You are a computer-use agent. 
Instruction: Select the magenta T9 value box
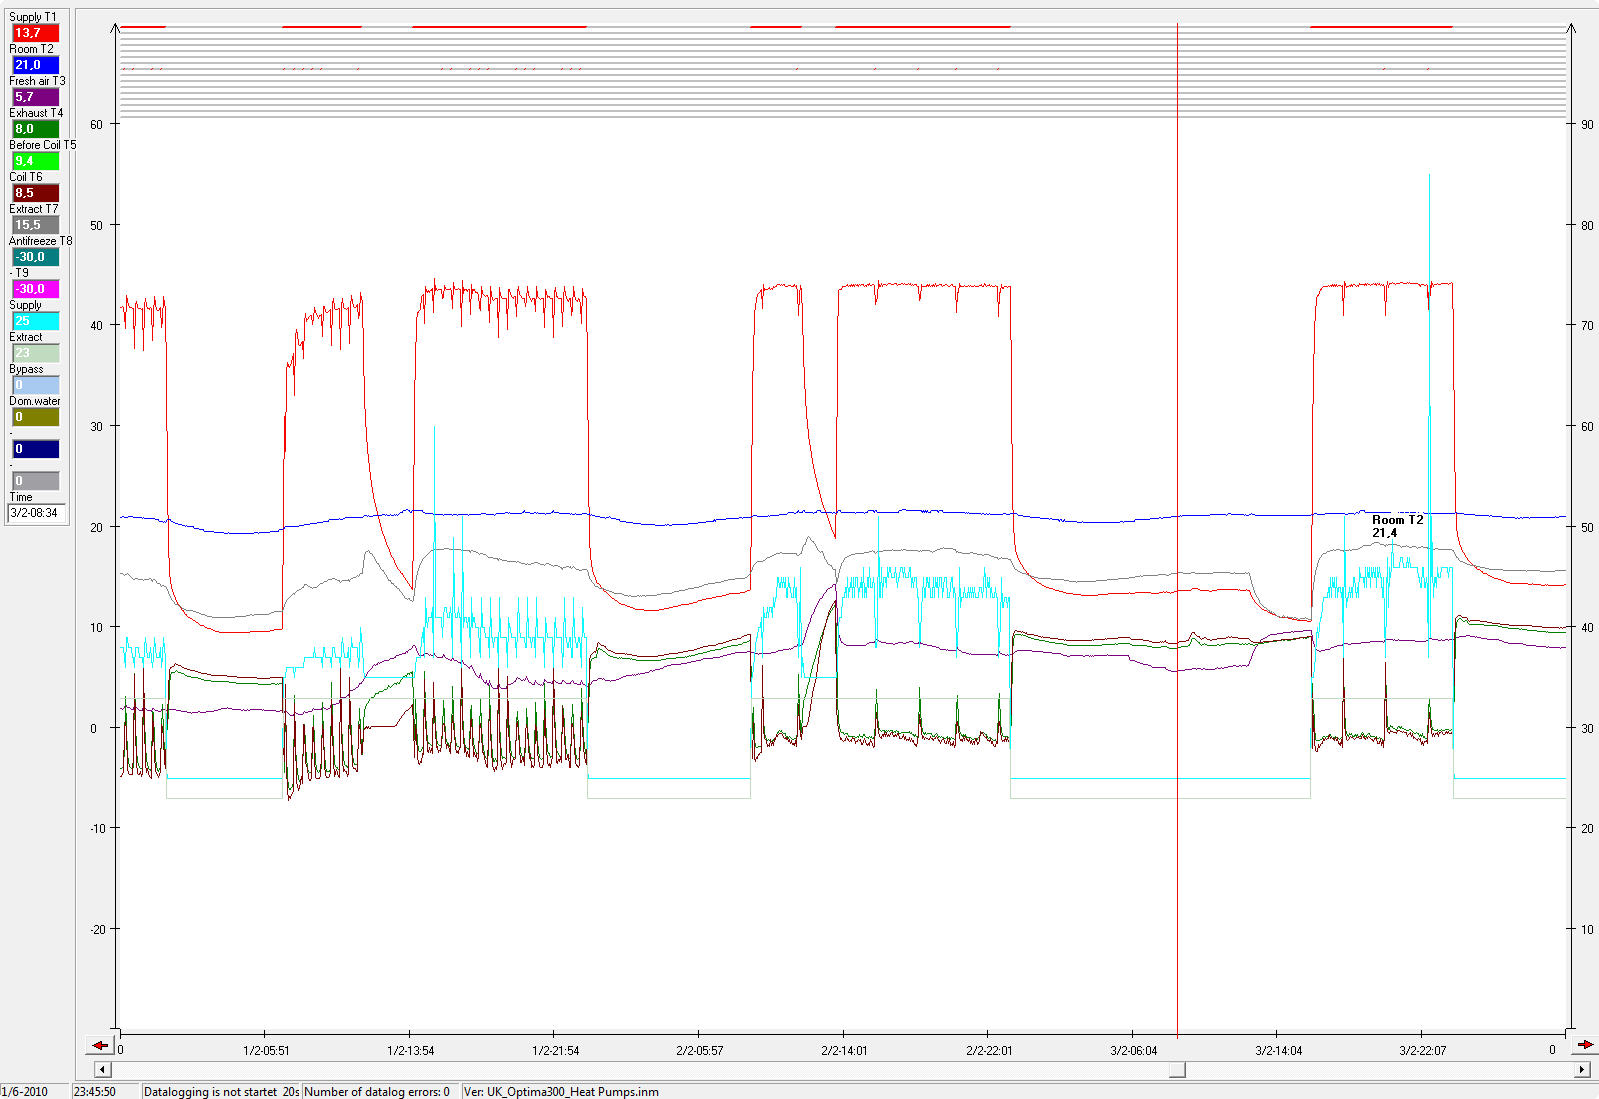pyautogui.click(x=35, y=289)
